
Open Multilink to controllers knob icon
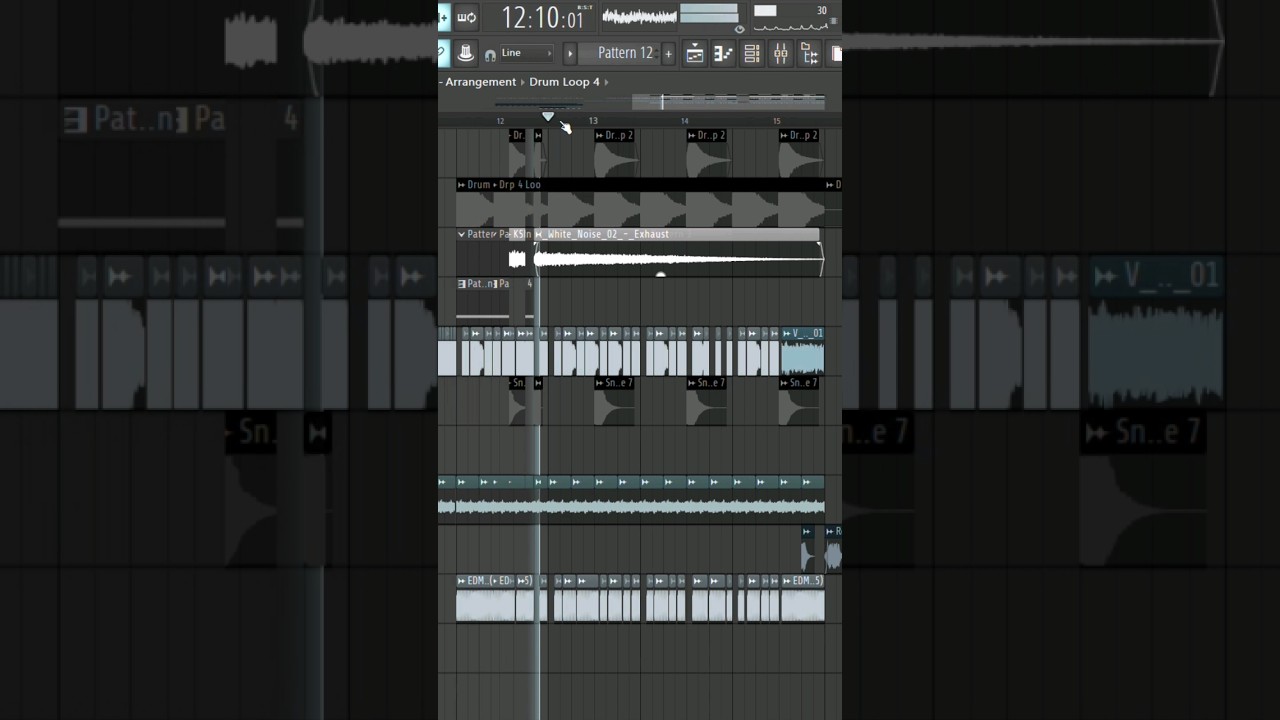point(466,53)
